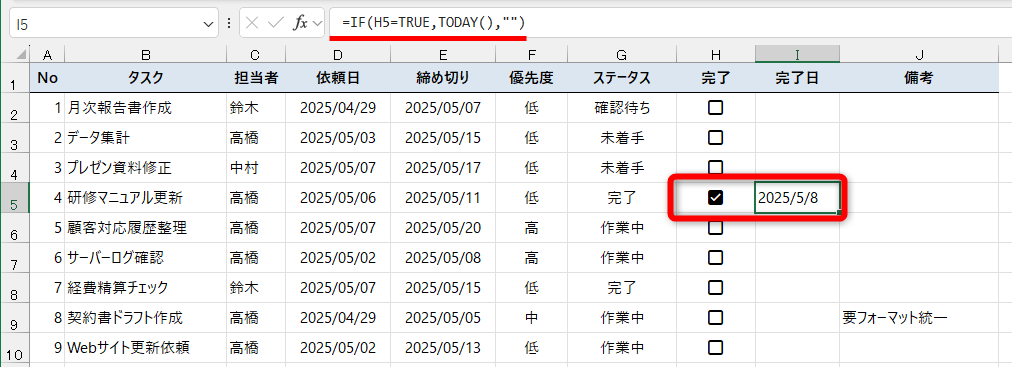Screen dimensions: 1012x367
Task: Click the 完了日 header cell
Action: pos(797,78)
